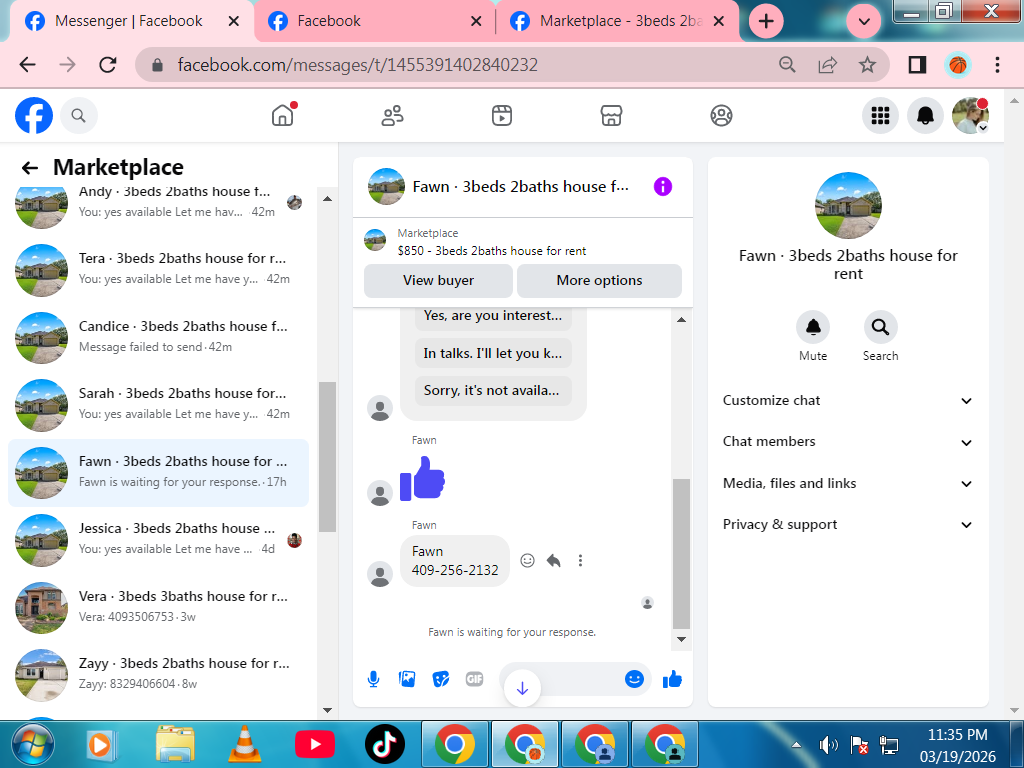Click the message thread scrollbar up arrow

pyautogui.click(x=681, y=319)
